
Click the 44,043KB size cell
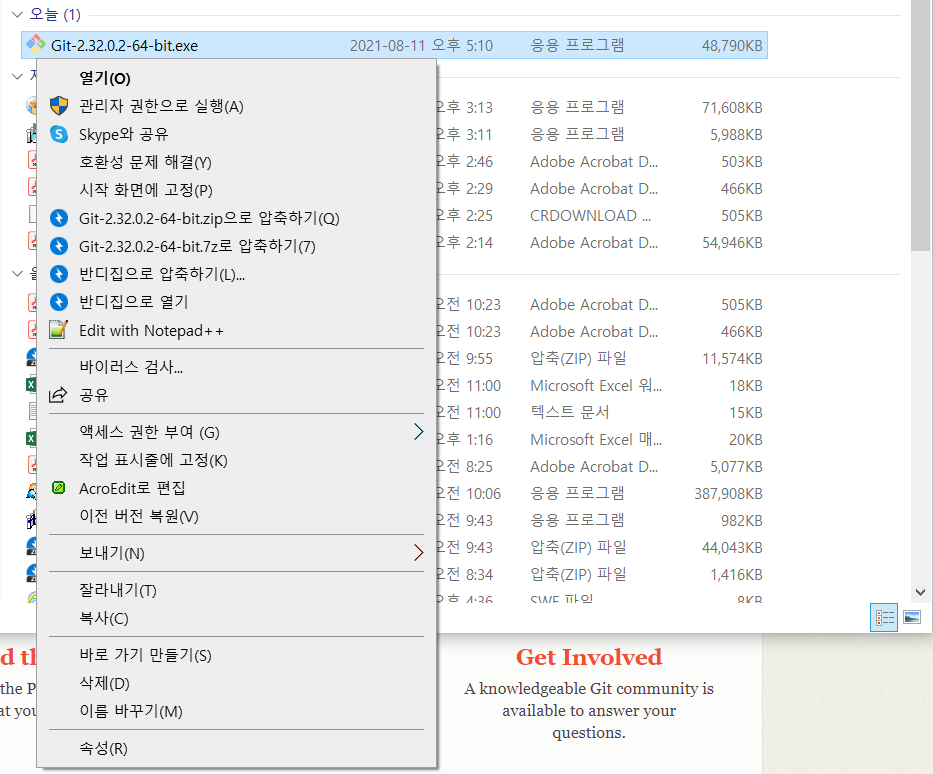(732, 547)
